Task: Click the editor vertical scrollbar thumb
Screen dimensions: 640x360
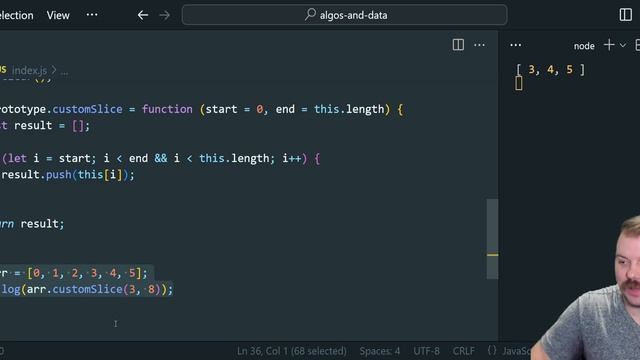Action: tap(492, 238)
